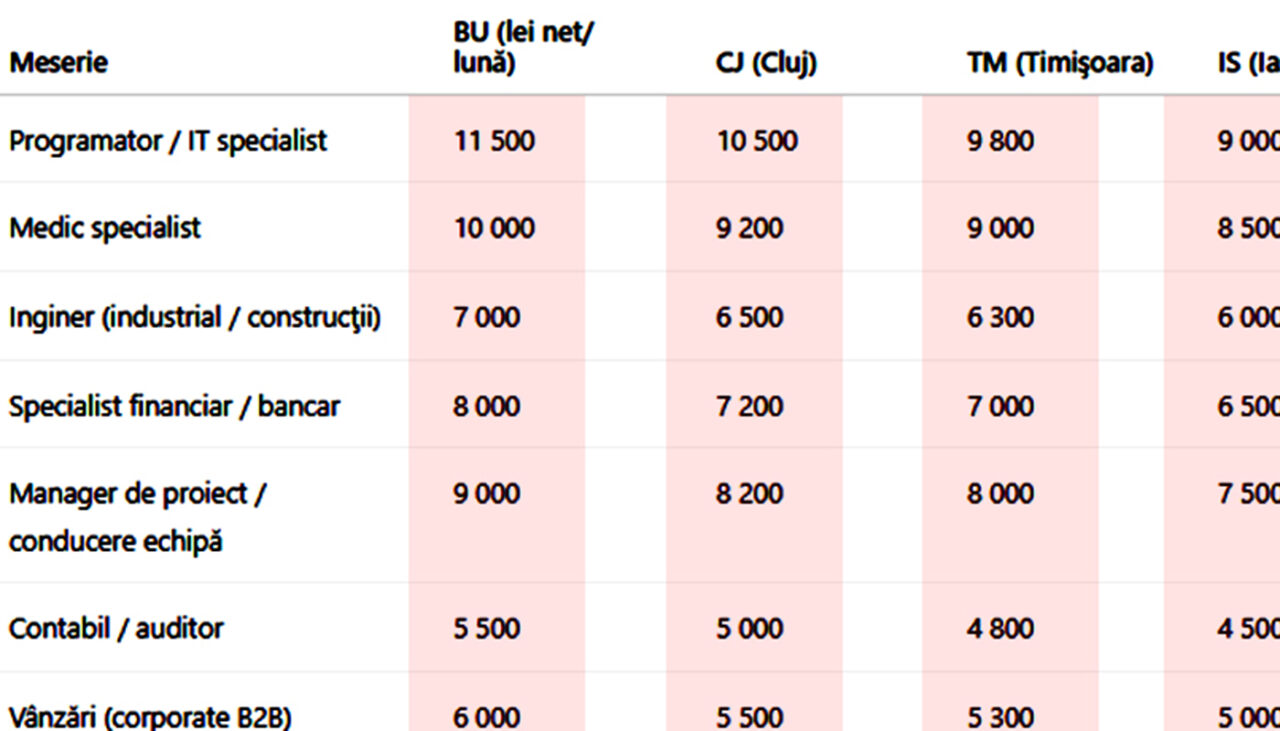Click the Inginer (industrial / construcții) cell
Screen dimensions: 1280x731
tap(195, 318)
